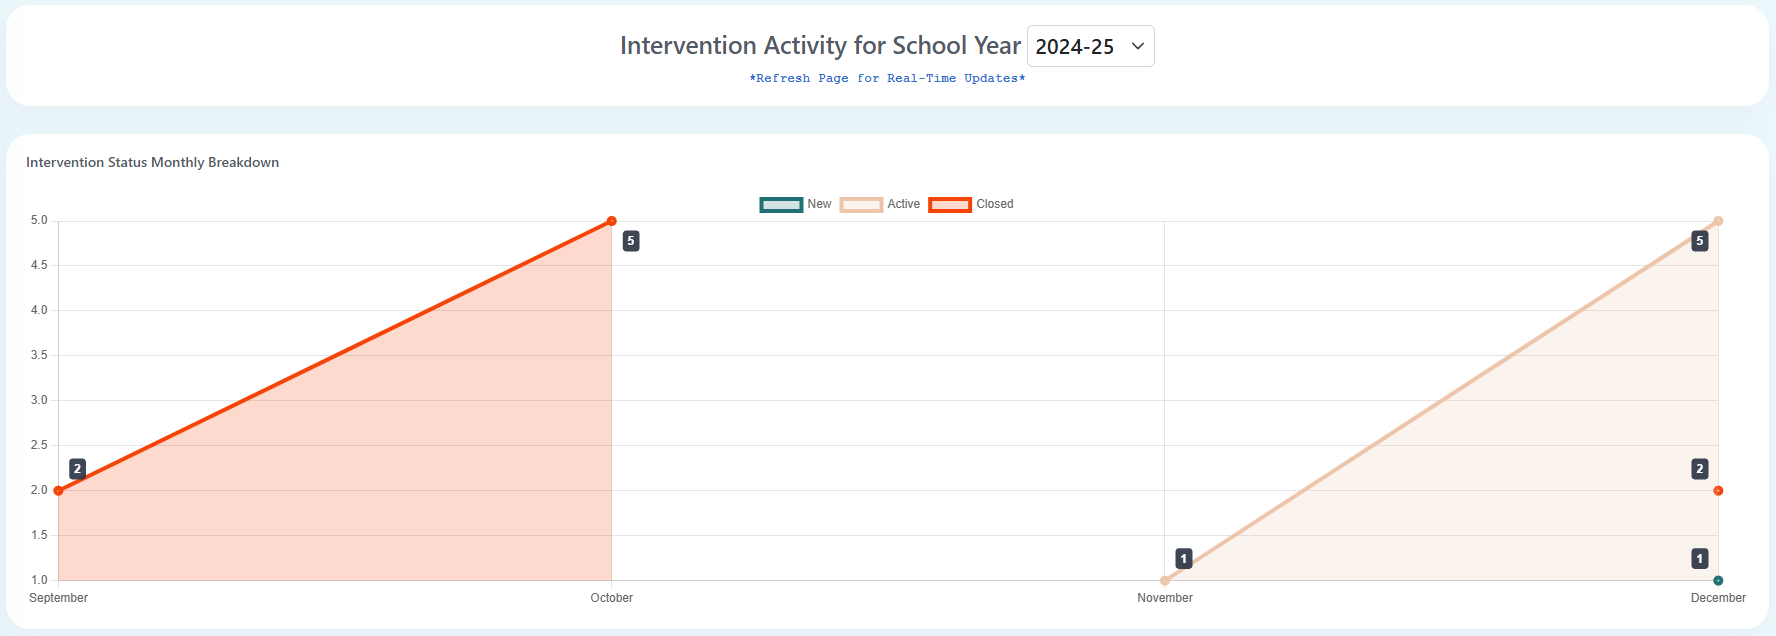Click the Active data point at December
This screenshot has width=1776, height=636.
(1718, 219)
